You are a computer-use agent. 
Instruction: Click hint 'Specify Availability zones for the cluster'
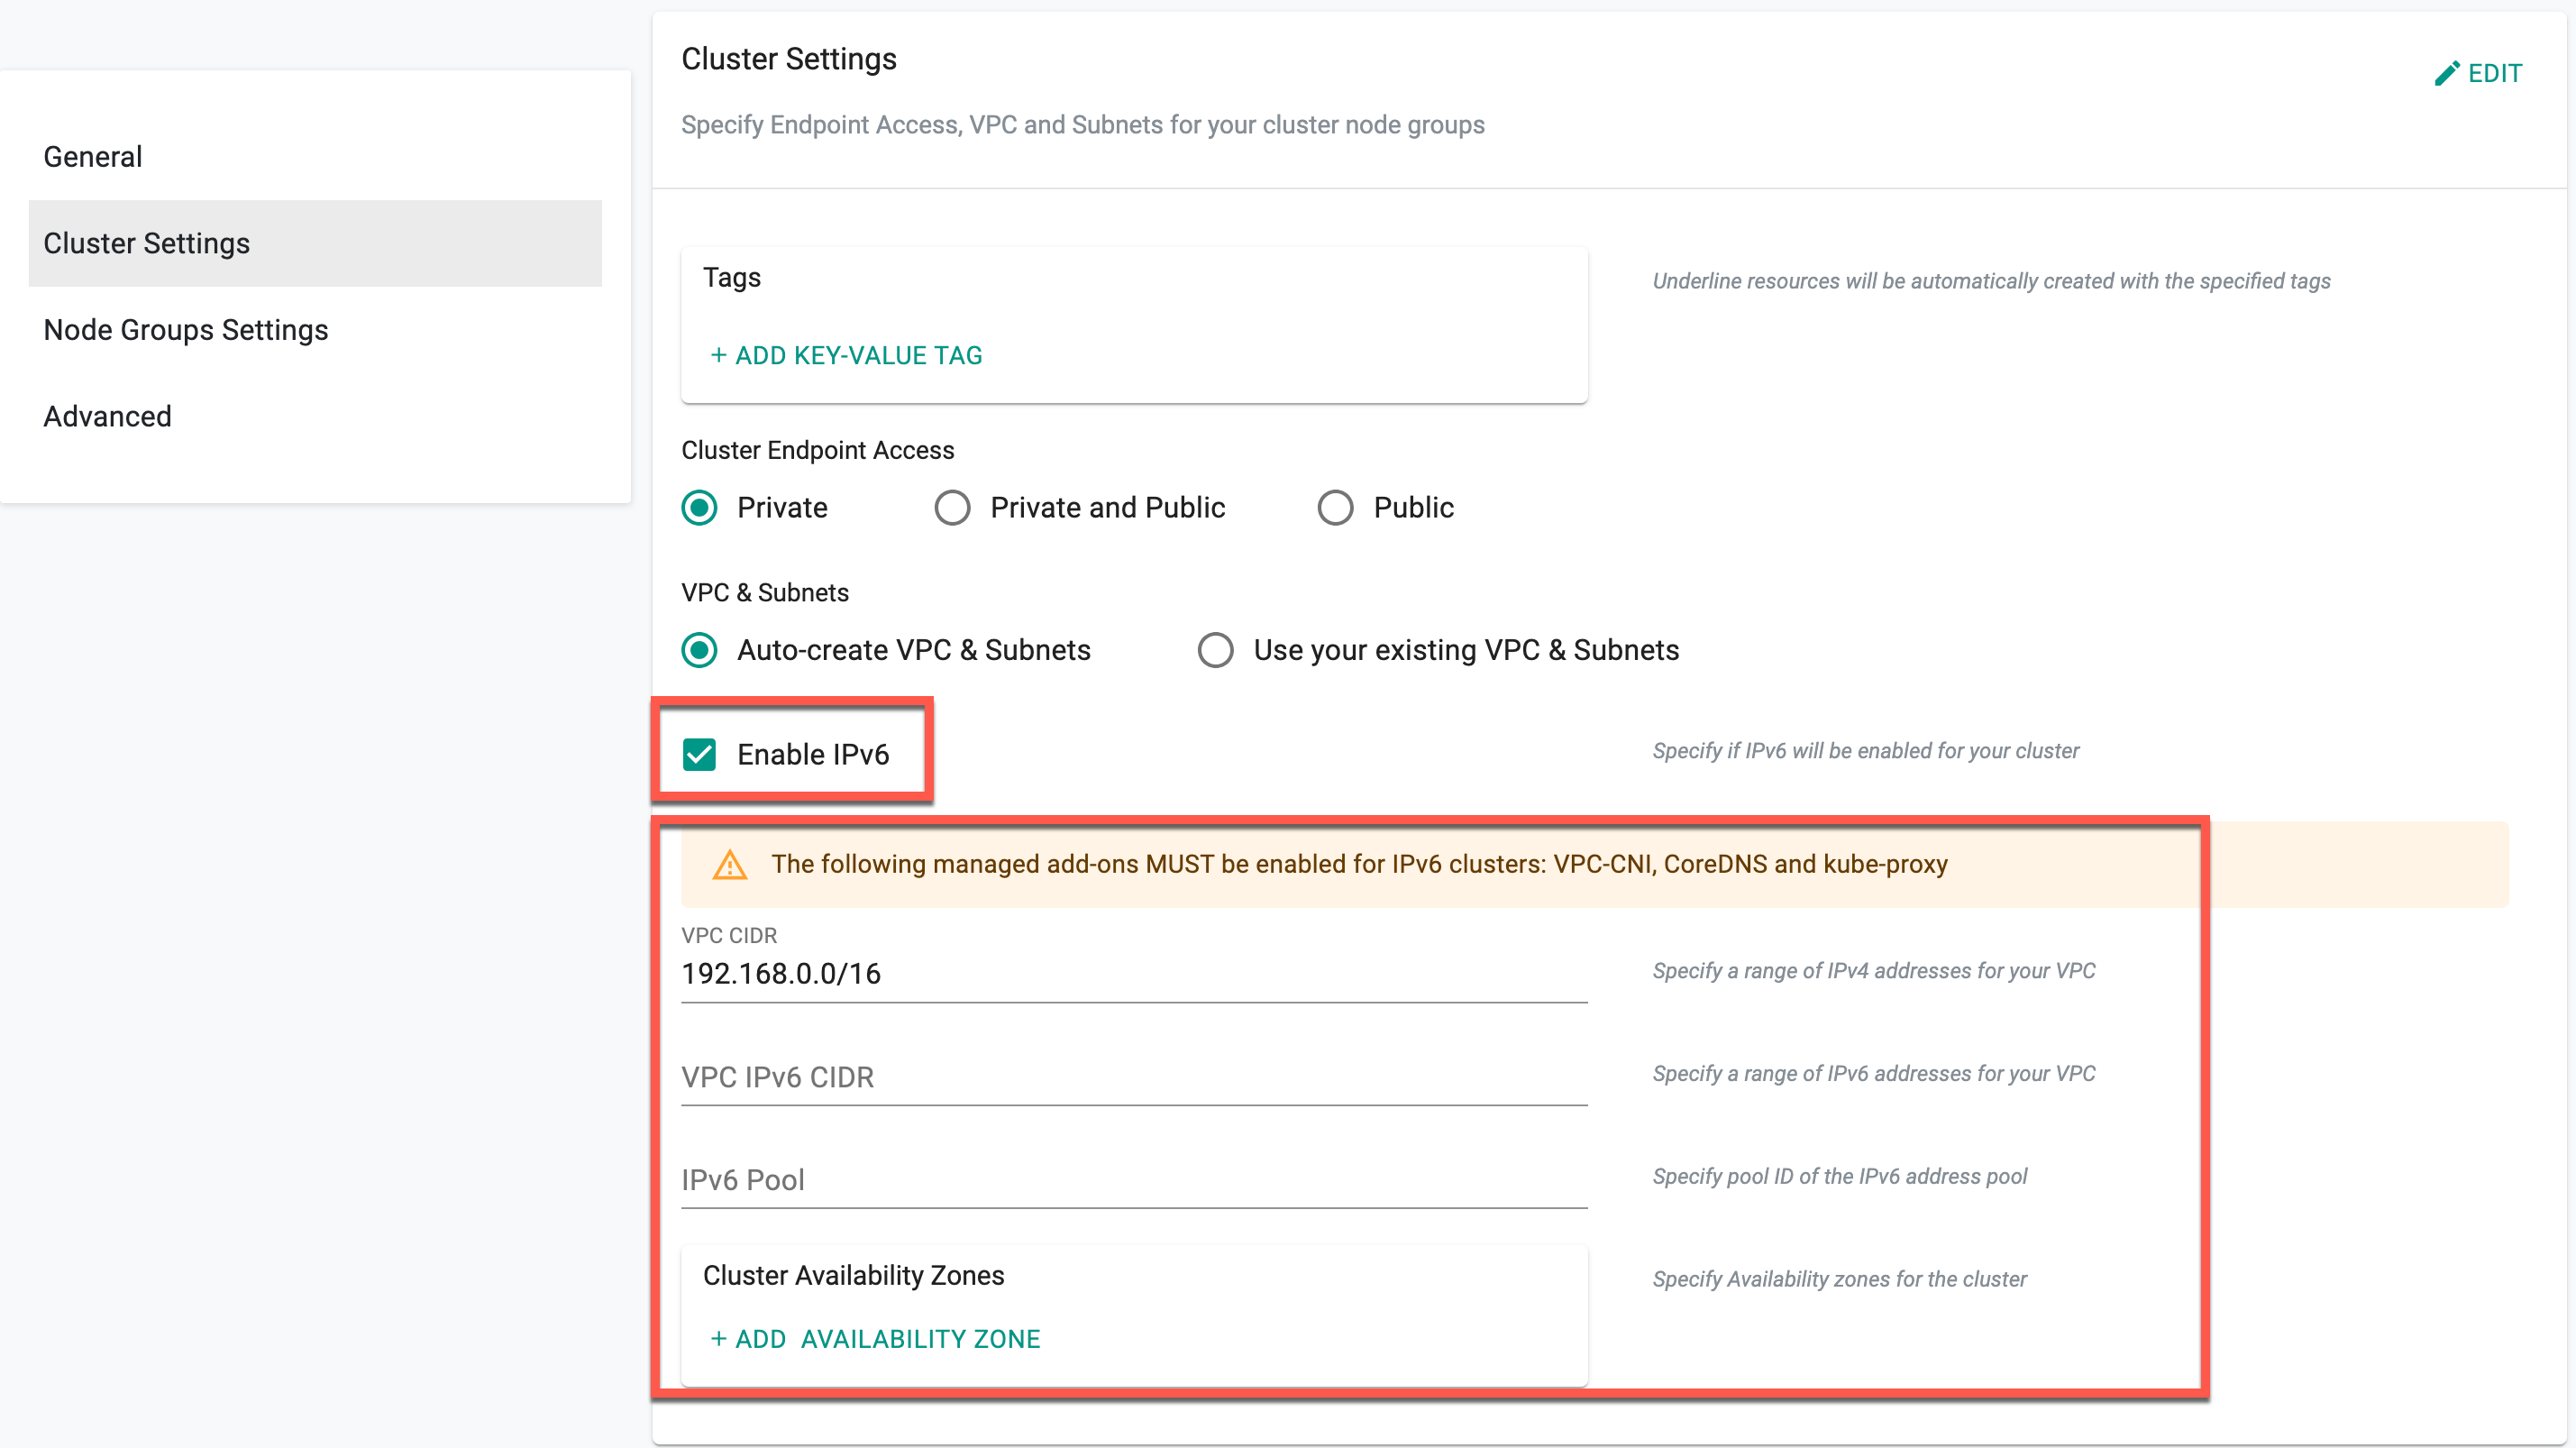tap(1840, 1280)
